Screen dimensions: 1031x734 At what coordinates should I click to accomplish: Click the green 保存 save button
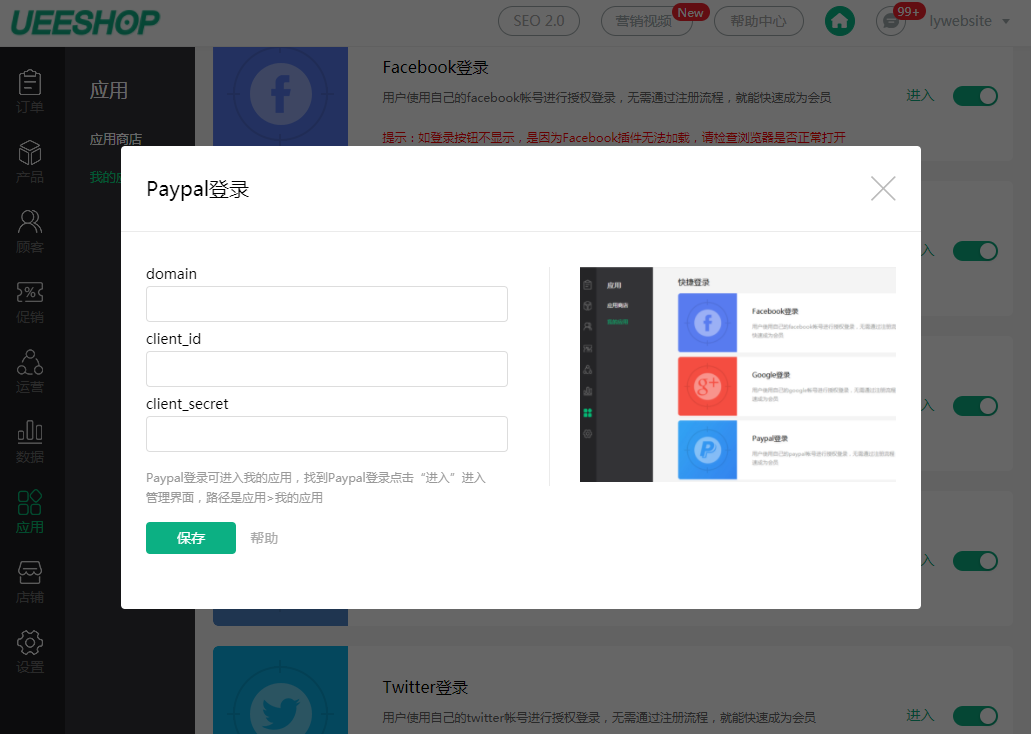[191, 538]
